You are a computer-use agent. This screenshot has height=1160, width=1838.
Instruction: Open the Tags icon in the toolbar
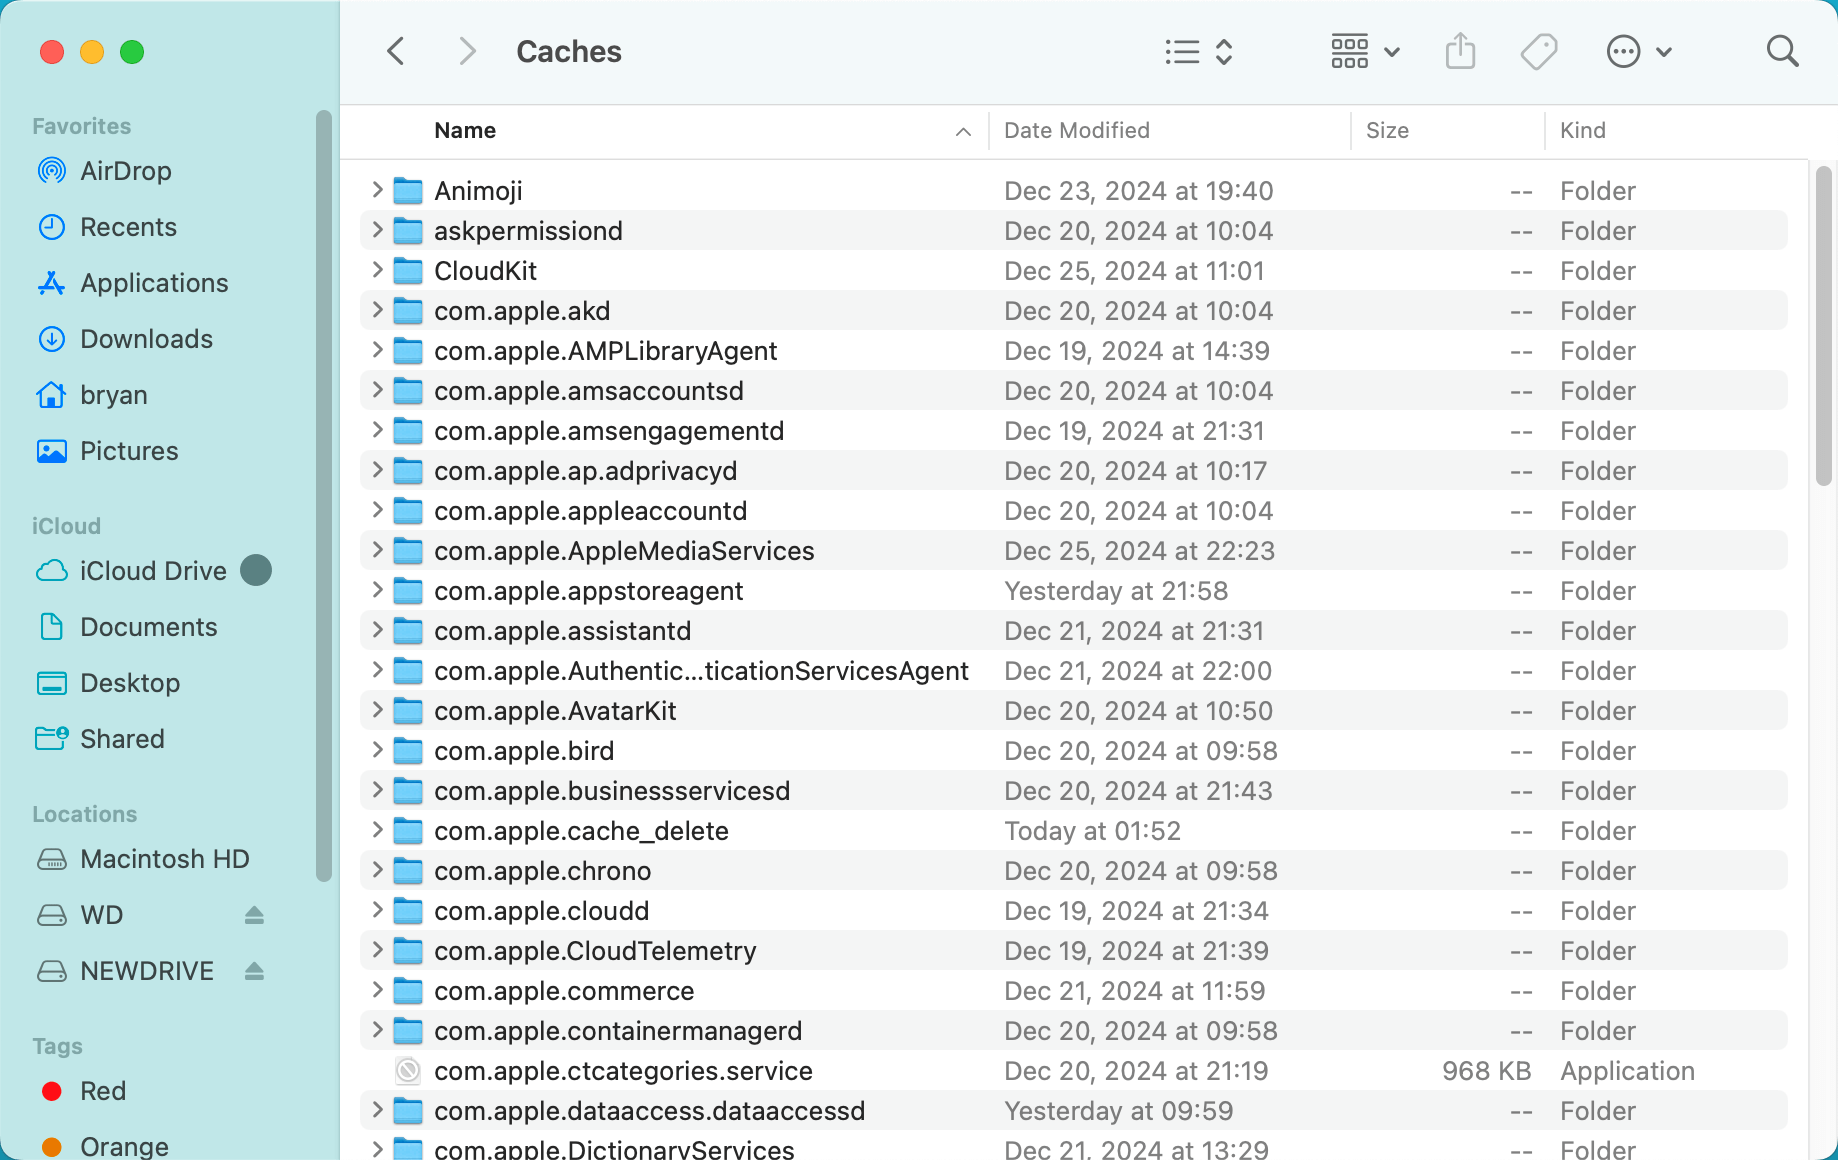tap(1538, 51)
